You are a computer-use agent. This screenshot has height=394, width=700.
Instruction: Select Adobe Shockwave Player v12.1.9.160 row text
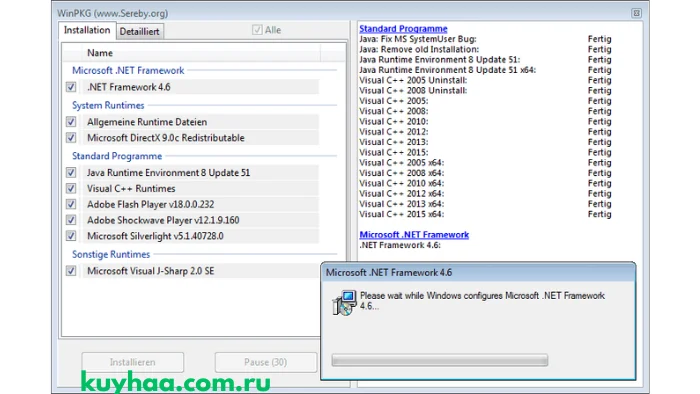(x=163, y=220)
